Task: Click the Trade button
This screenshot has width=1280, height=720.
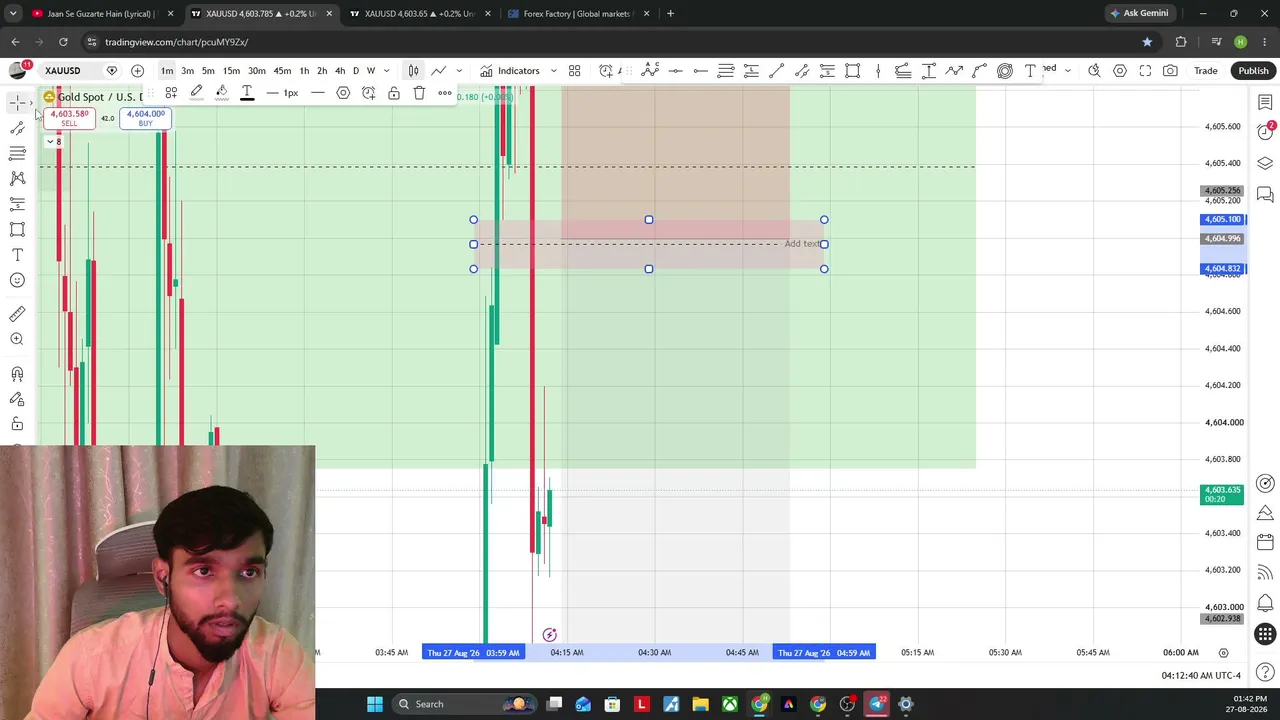Action: click(x=1206, y=71)
